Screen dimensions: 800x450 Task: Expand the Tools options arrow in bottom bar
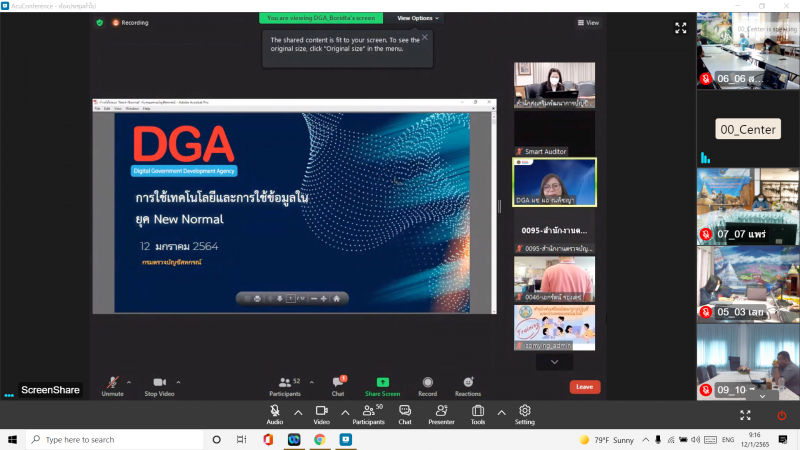tap(502, 413)
